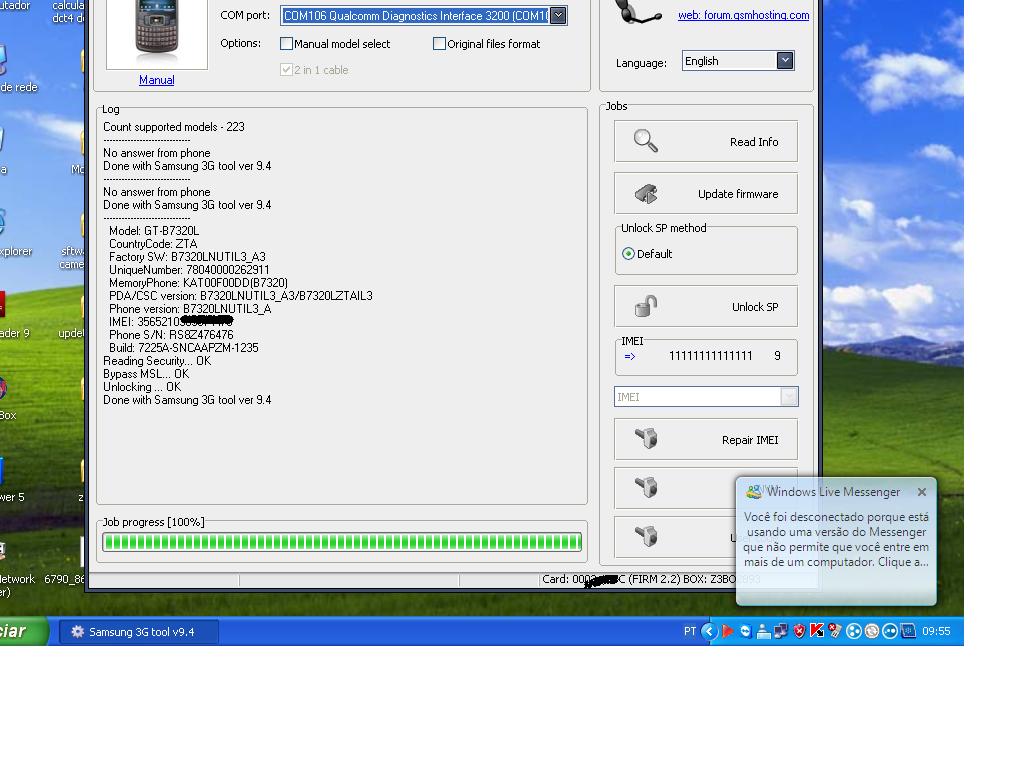The width and height of the screenshot is (1024, 768).
Task: Enable Manual model select checkbox
Action: [x=286, y=44]
